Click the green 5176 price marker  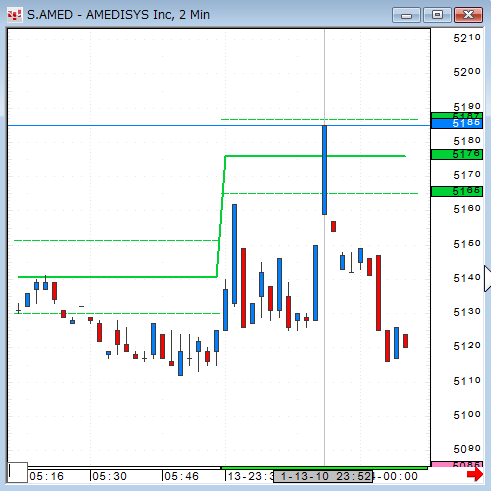[457, 154]
